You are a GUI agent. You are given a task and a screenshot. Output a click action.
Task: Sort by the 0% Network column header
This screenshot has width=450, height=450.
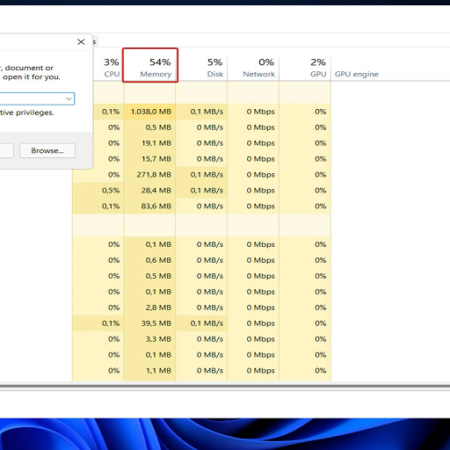coord(254,68)
